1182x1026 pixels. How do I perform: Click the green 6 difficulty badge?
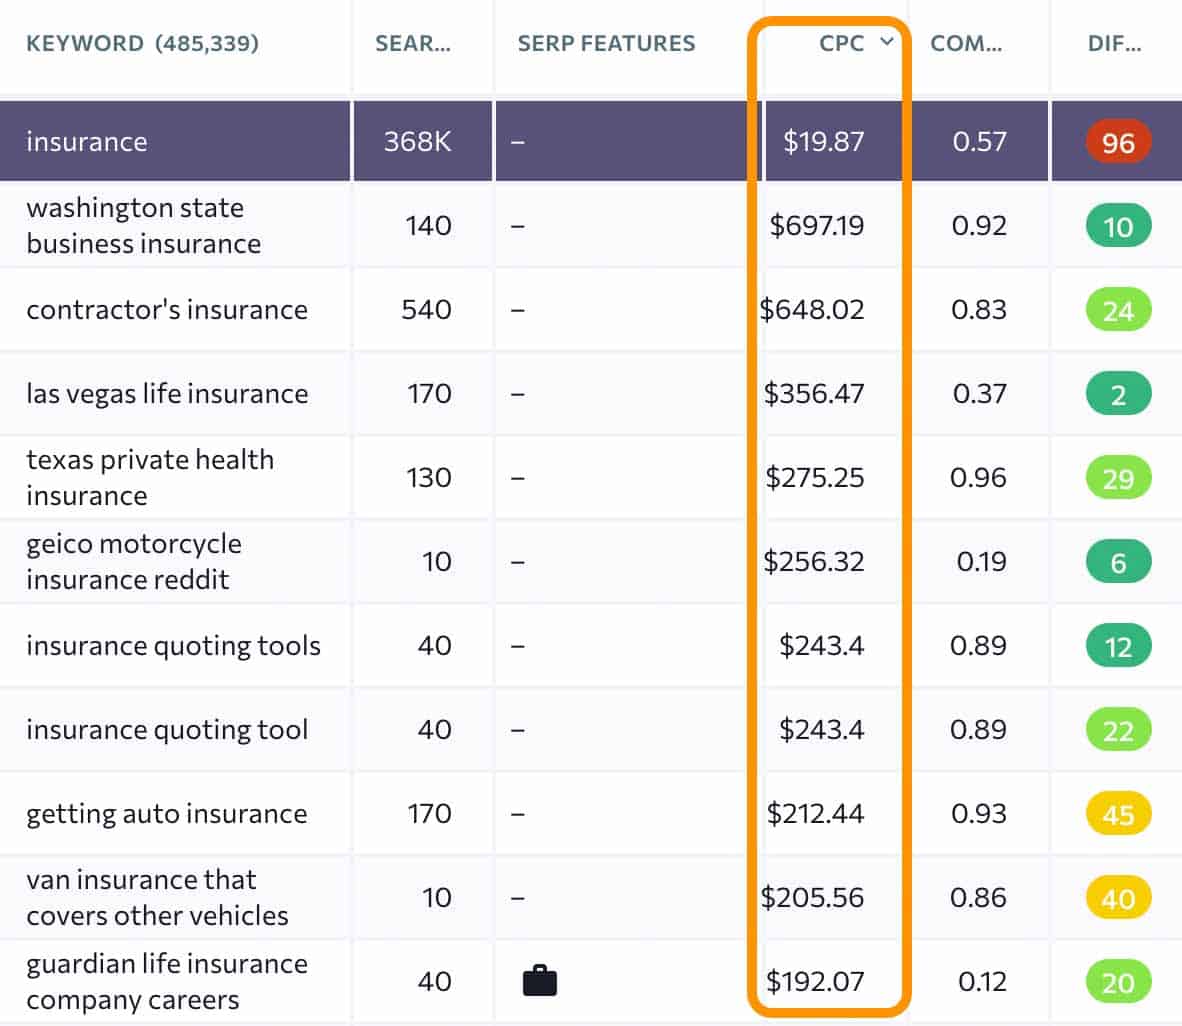click(1119, 562)
